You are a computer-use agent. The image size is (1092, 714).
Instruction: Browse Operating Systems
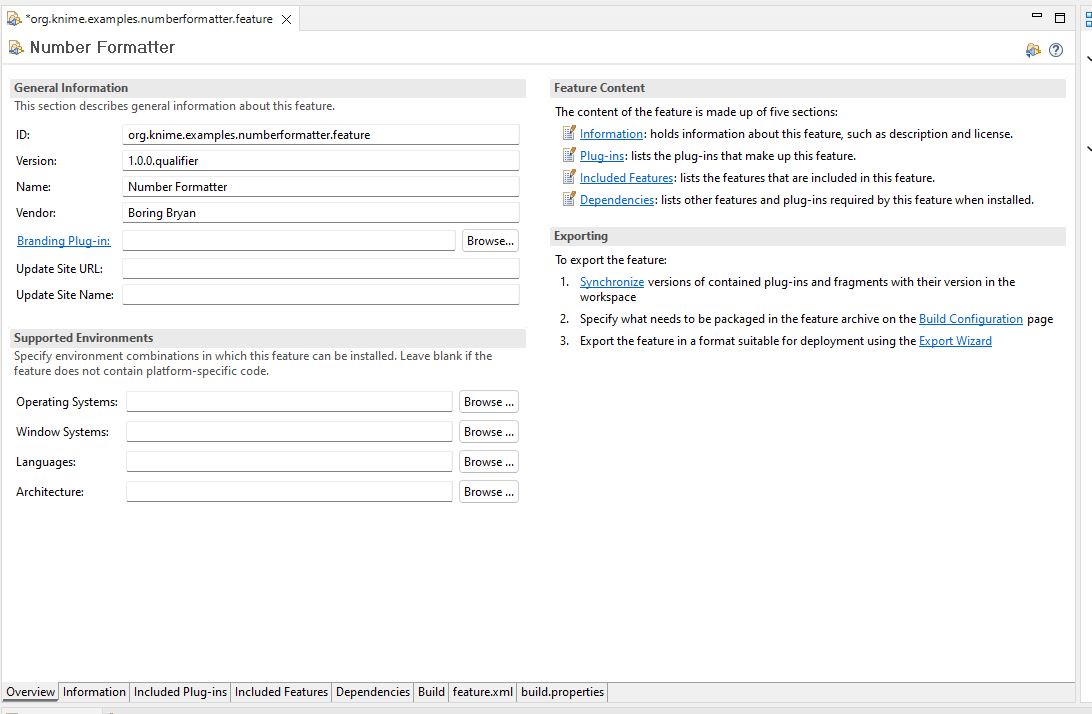[489, 402]
